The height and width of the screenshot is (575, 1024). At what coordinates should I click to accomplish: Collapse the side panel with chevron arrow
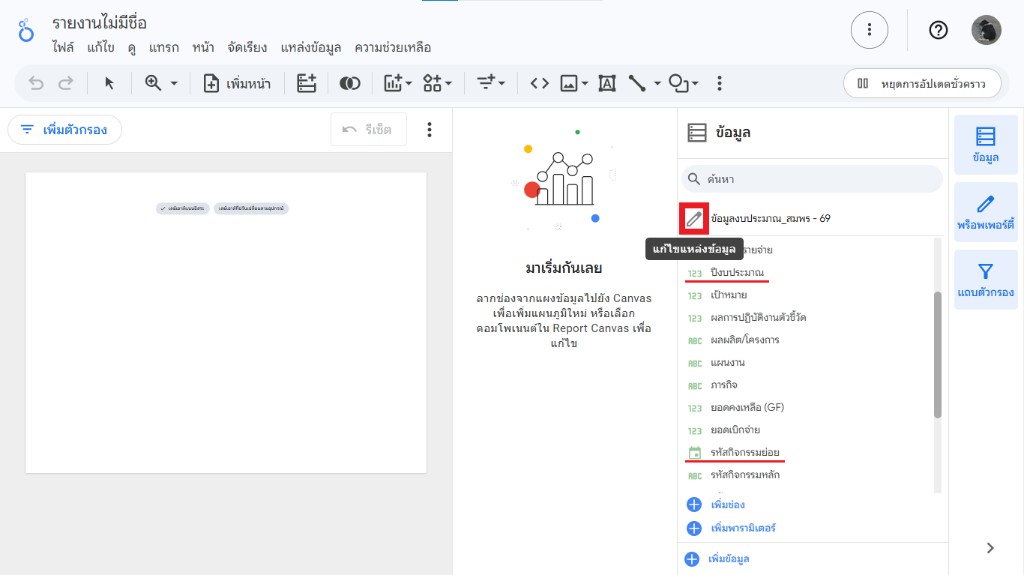click(x=990, y=548)
